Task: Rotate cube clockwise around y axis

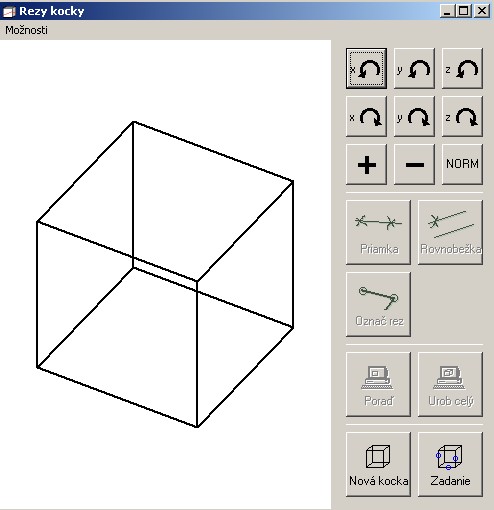Action: point(414,116)
